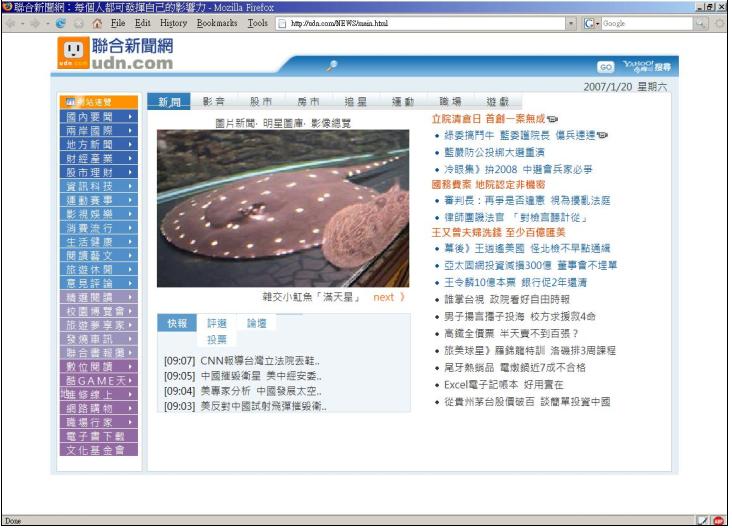
Task: Click the red adblock icon in status bar
Action: [719, 521]
